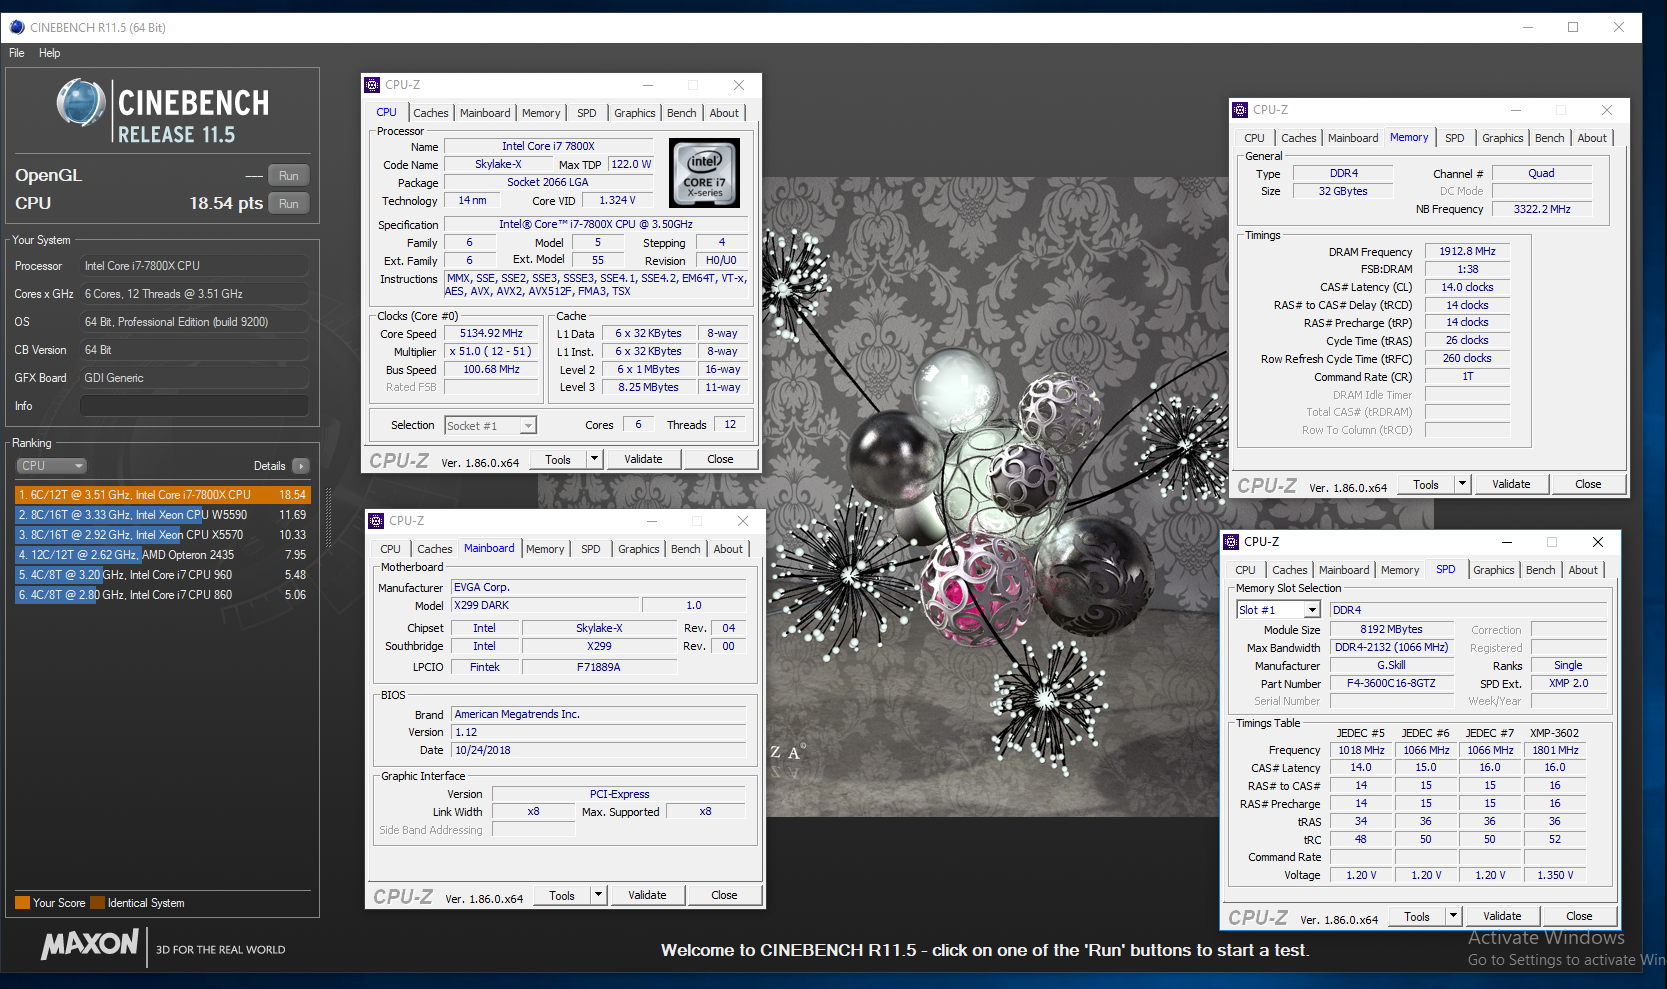Click the CPU-Z title icon in the Mainboard window

pyautogui.click(x=376, y=521)
